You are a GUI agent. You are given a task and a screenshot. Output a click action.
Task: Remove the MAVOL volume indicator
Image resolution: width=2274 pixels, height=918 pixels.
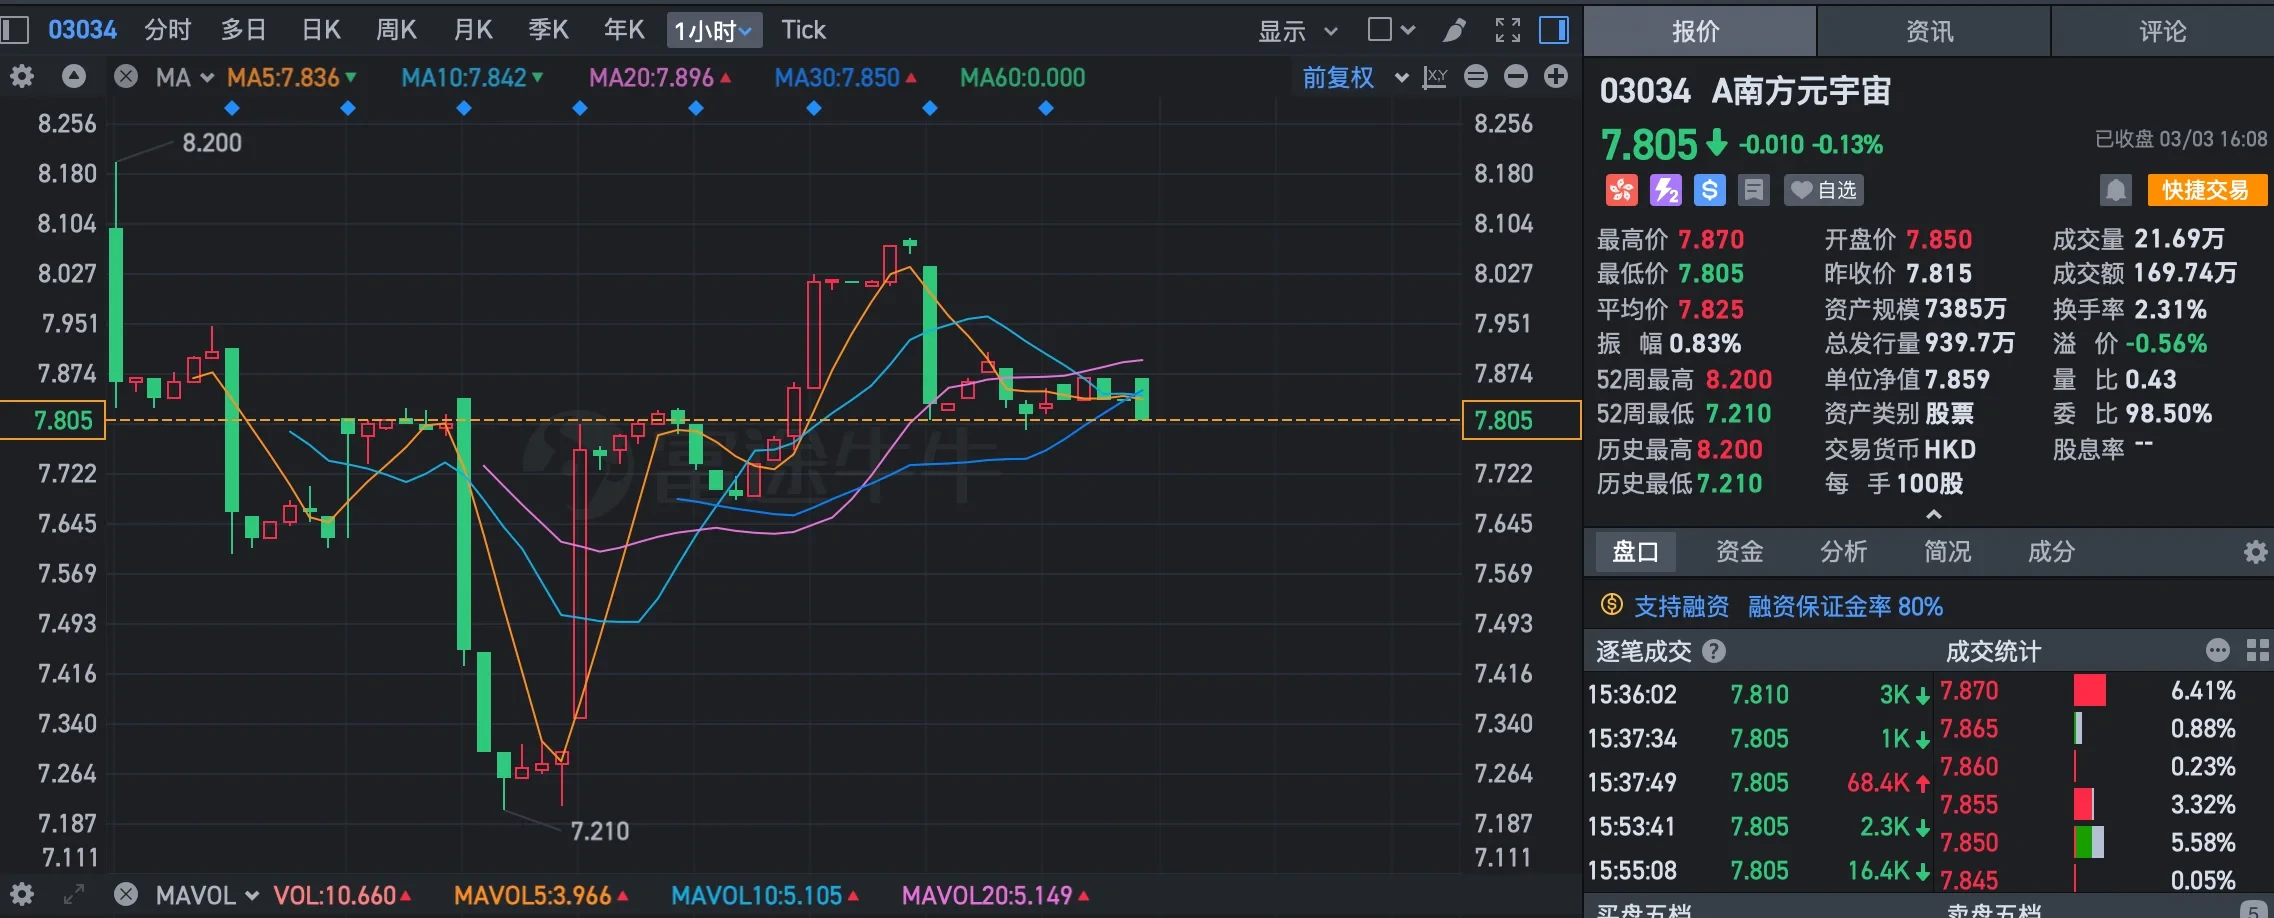pyautogui.click(x=126, y=894)
